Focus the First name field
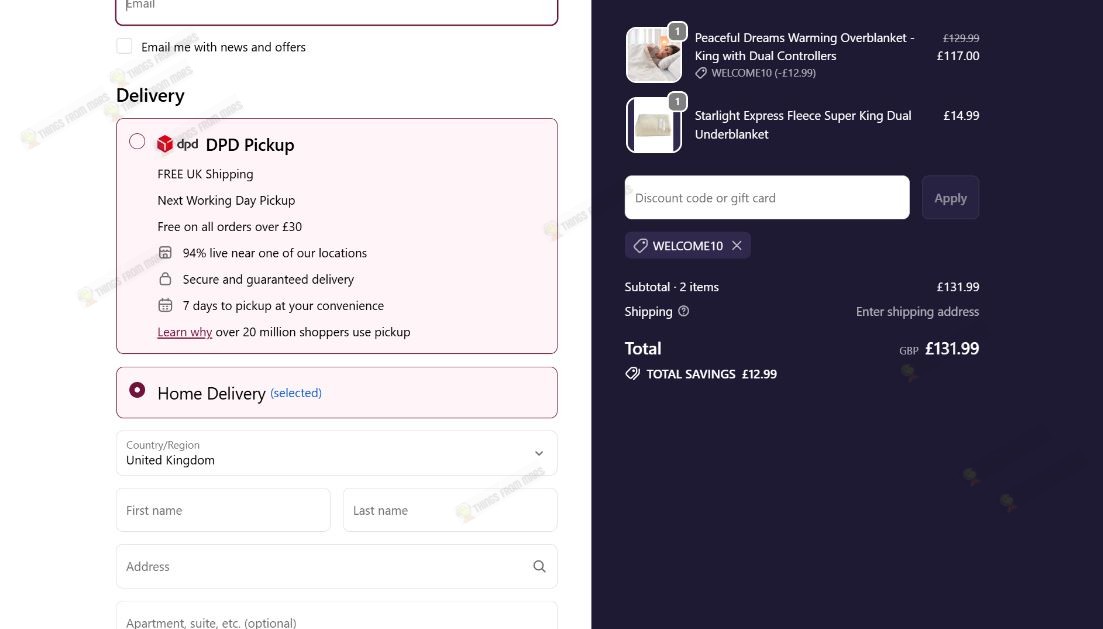Screen dimensions: 1103x629 [x=223, y=510]
